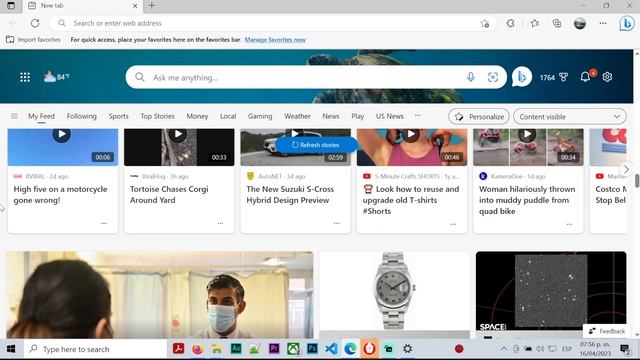This screenshot has height=360, width=640.
Task: Open Premiere Pro from the taskbar
Action: pyautogui.click(x=274, y=349)
